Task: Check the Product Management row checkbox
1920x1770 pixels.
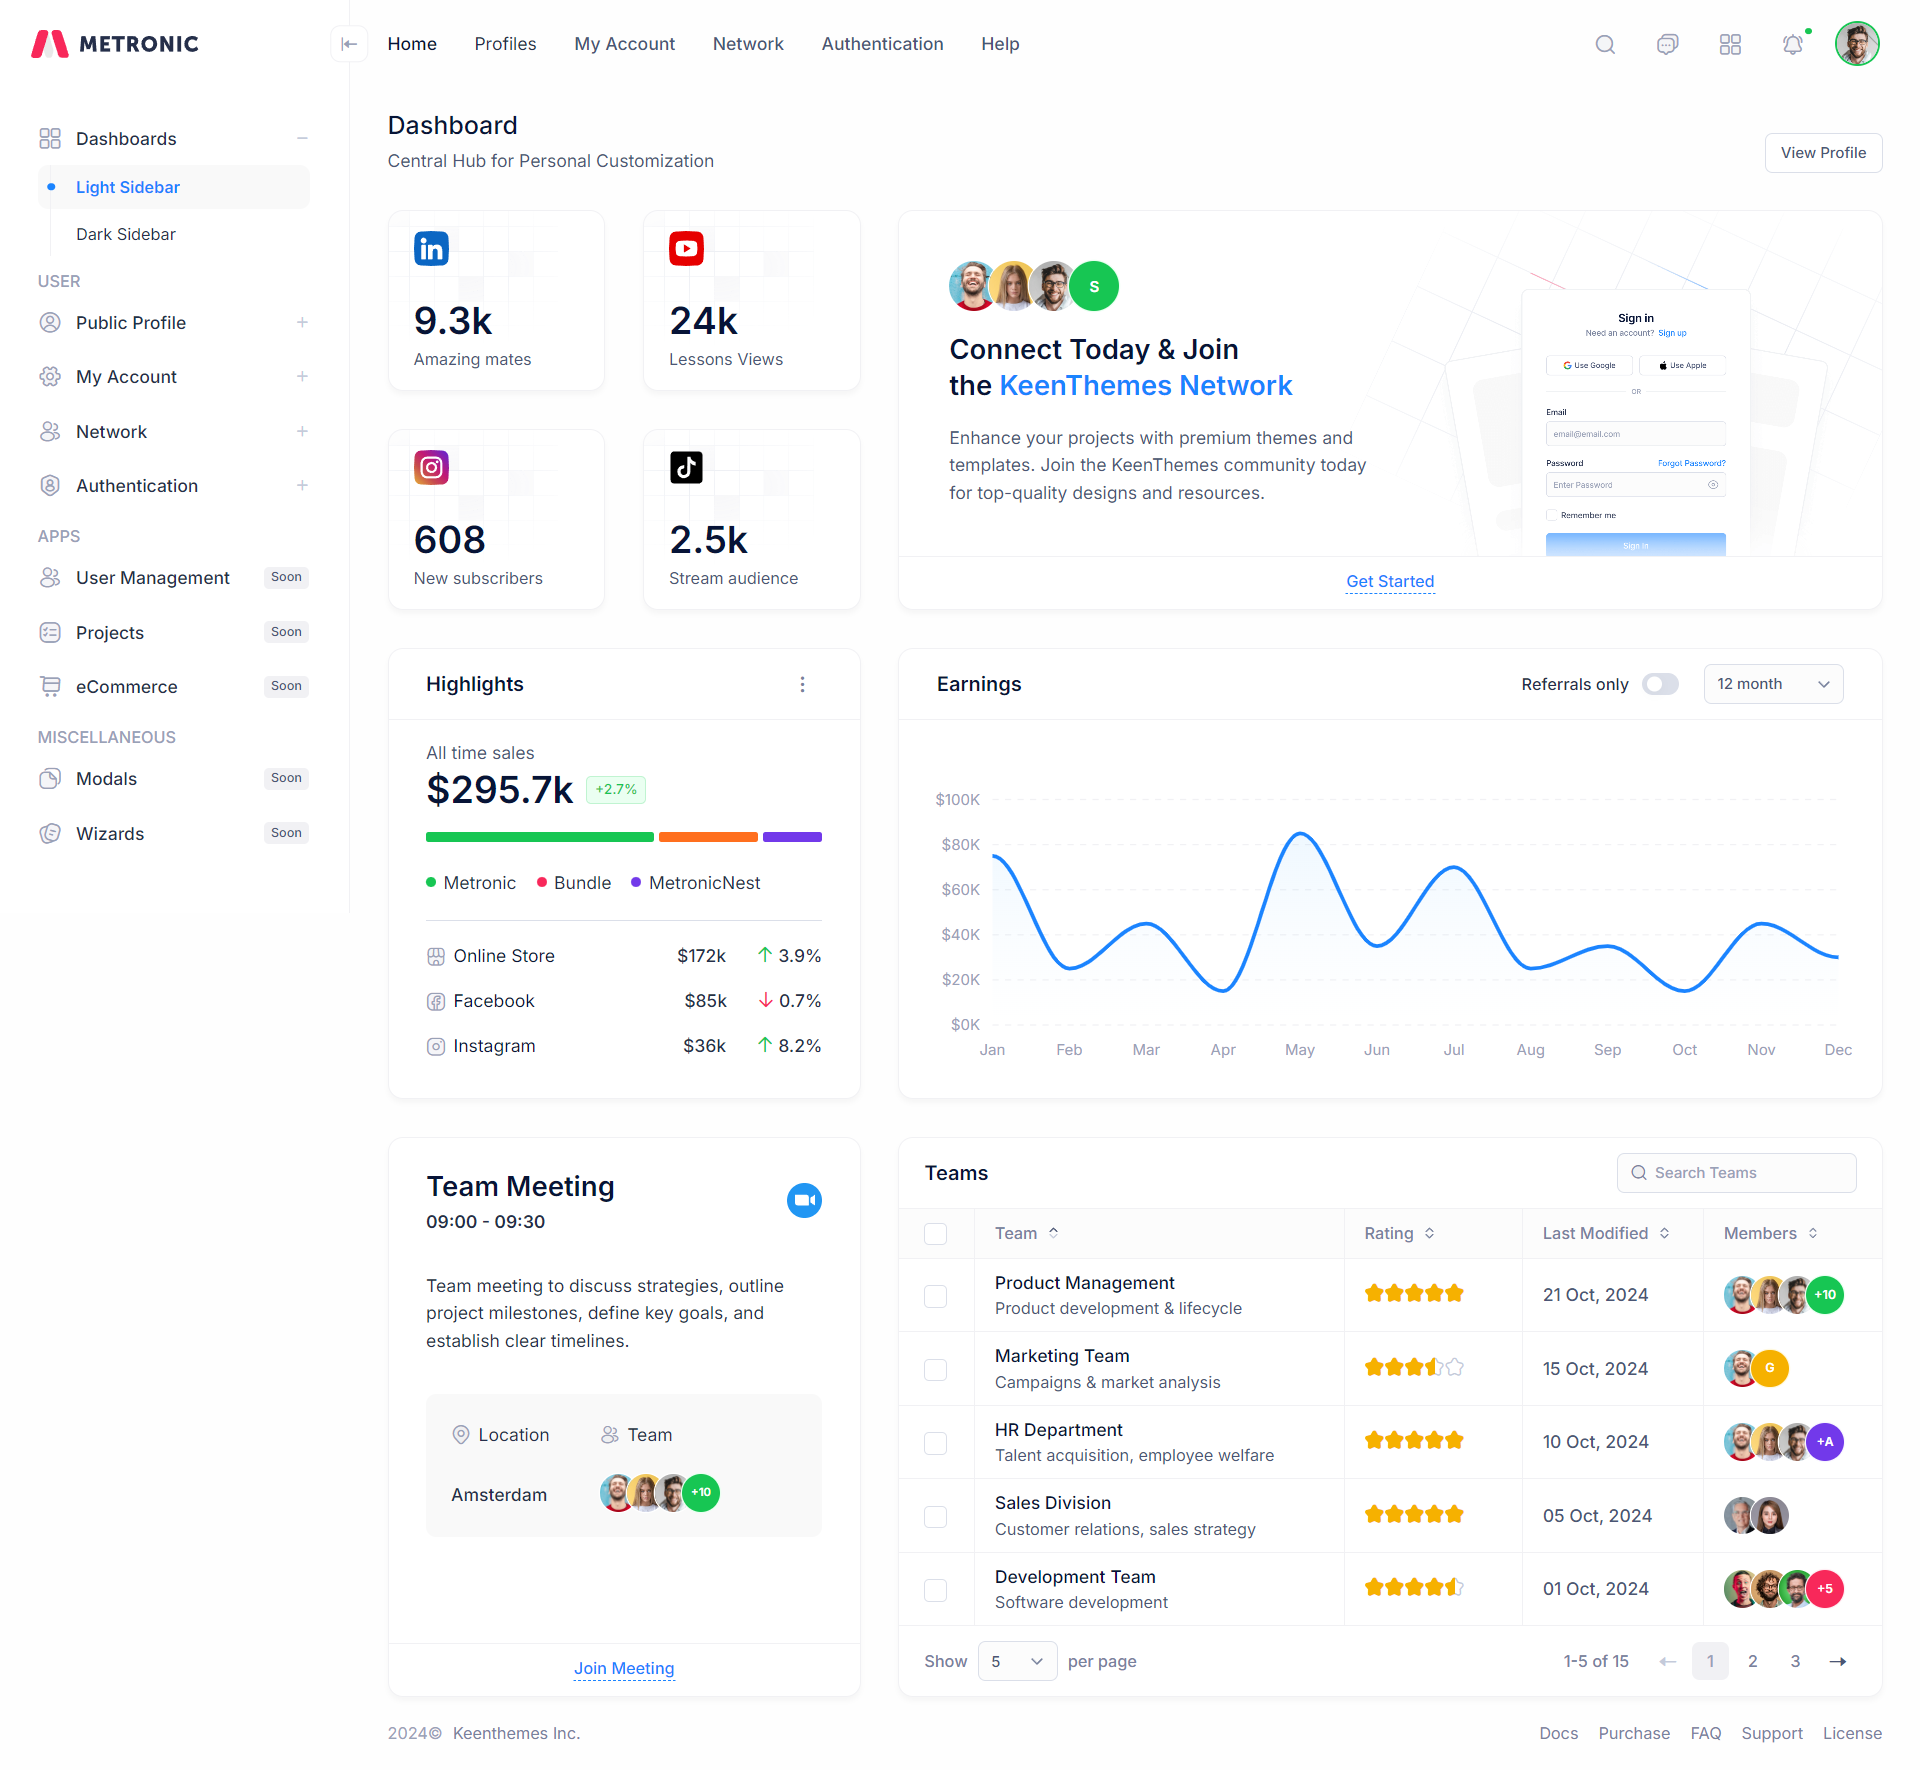Action: pyautogui.click(x=936, y=1296)
